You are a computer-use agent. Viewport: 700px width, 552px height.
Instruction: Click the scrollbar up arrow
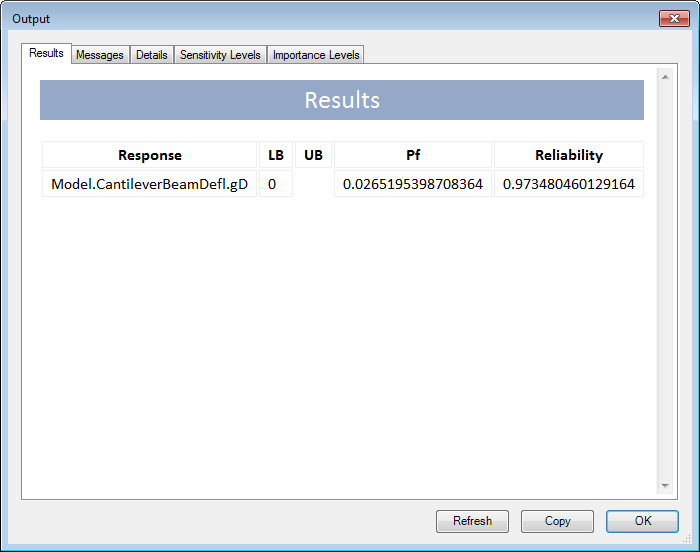click(x=665, y=77)
